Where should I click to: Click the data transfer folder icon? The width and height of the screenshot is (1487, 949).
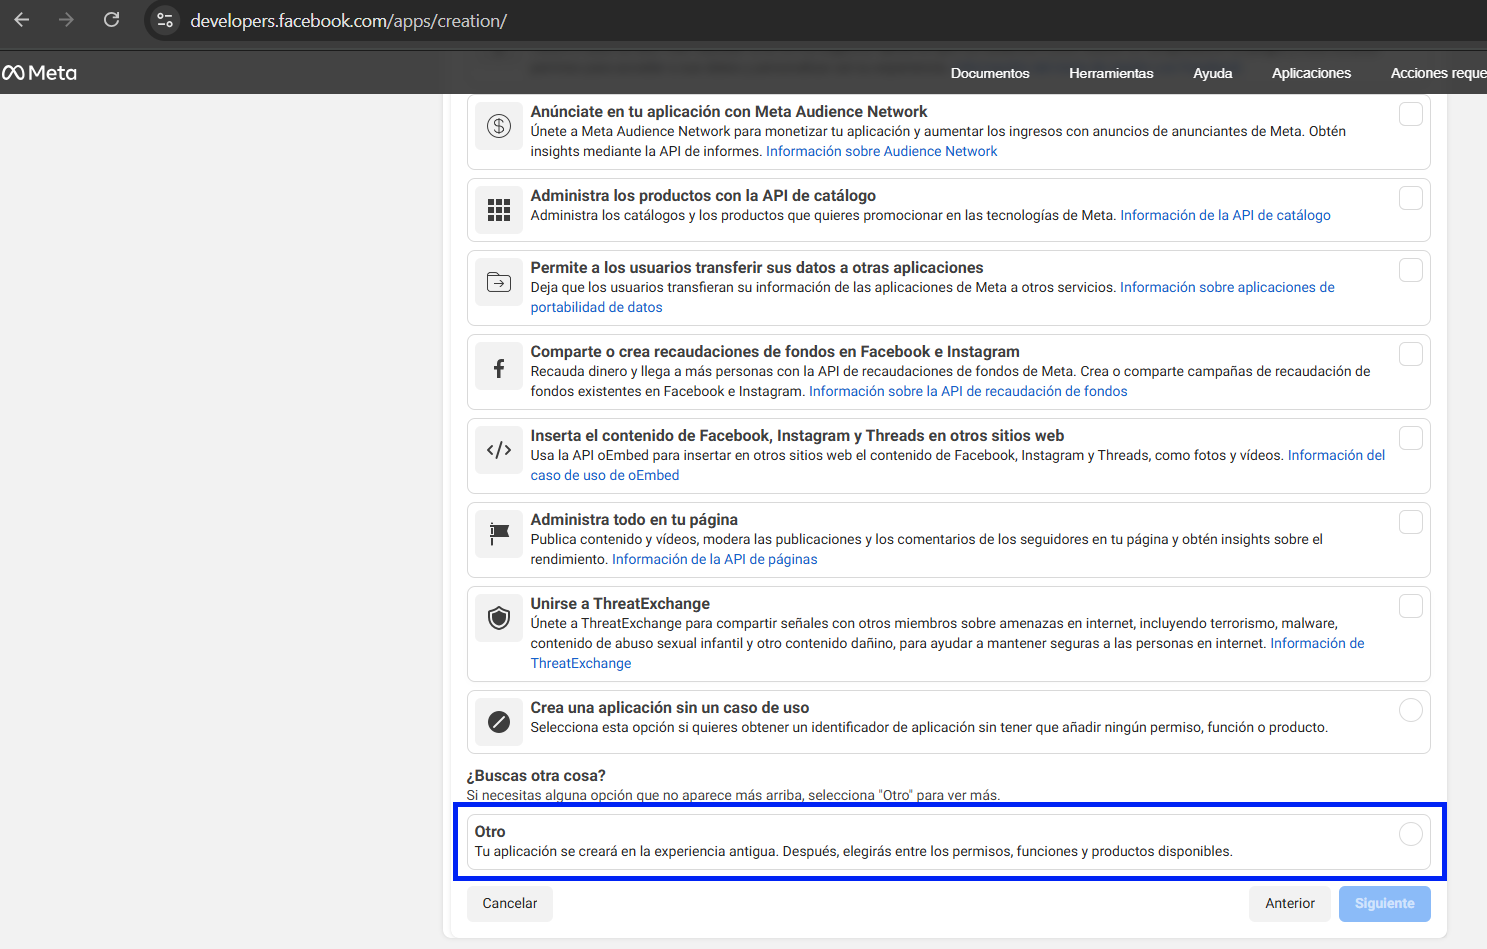coord(498,283)
